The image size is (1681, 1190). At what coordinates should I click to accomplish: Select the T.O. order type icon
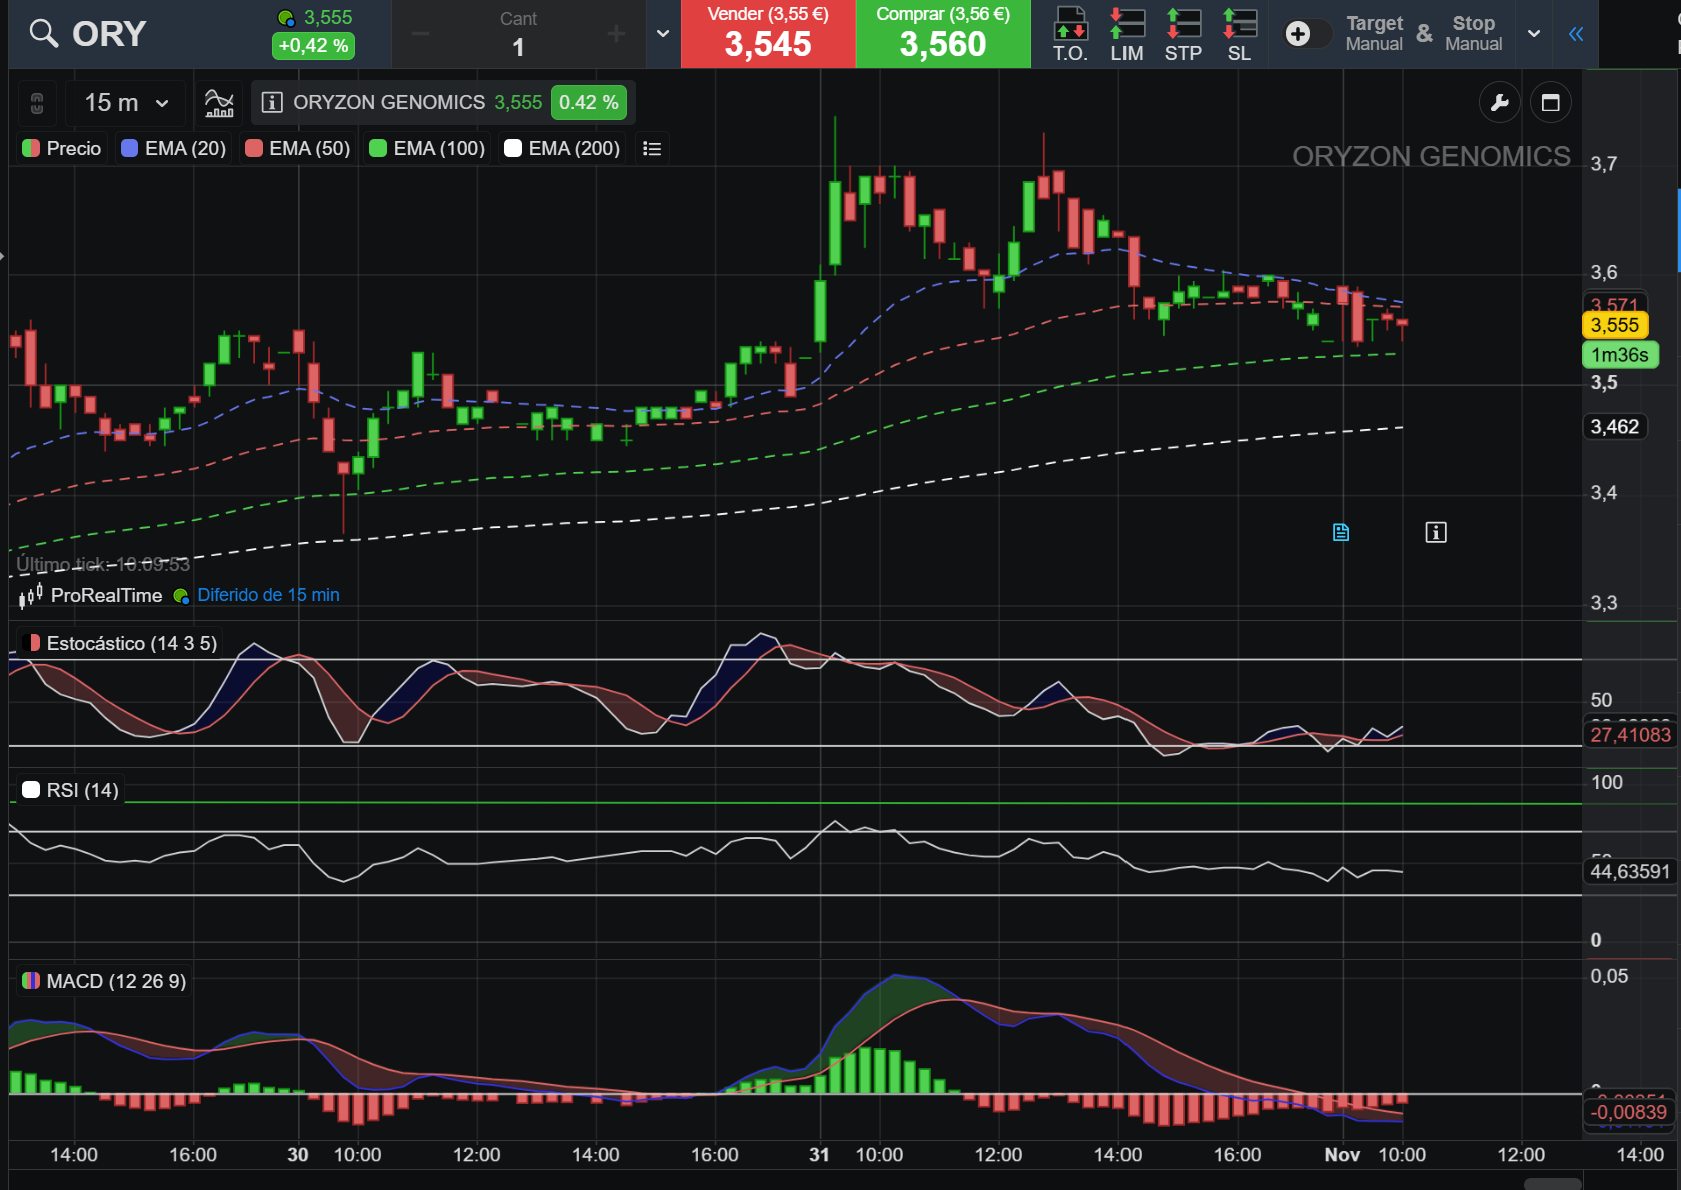tap(1070, 34)
